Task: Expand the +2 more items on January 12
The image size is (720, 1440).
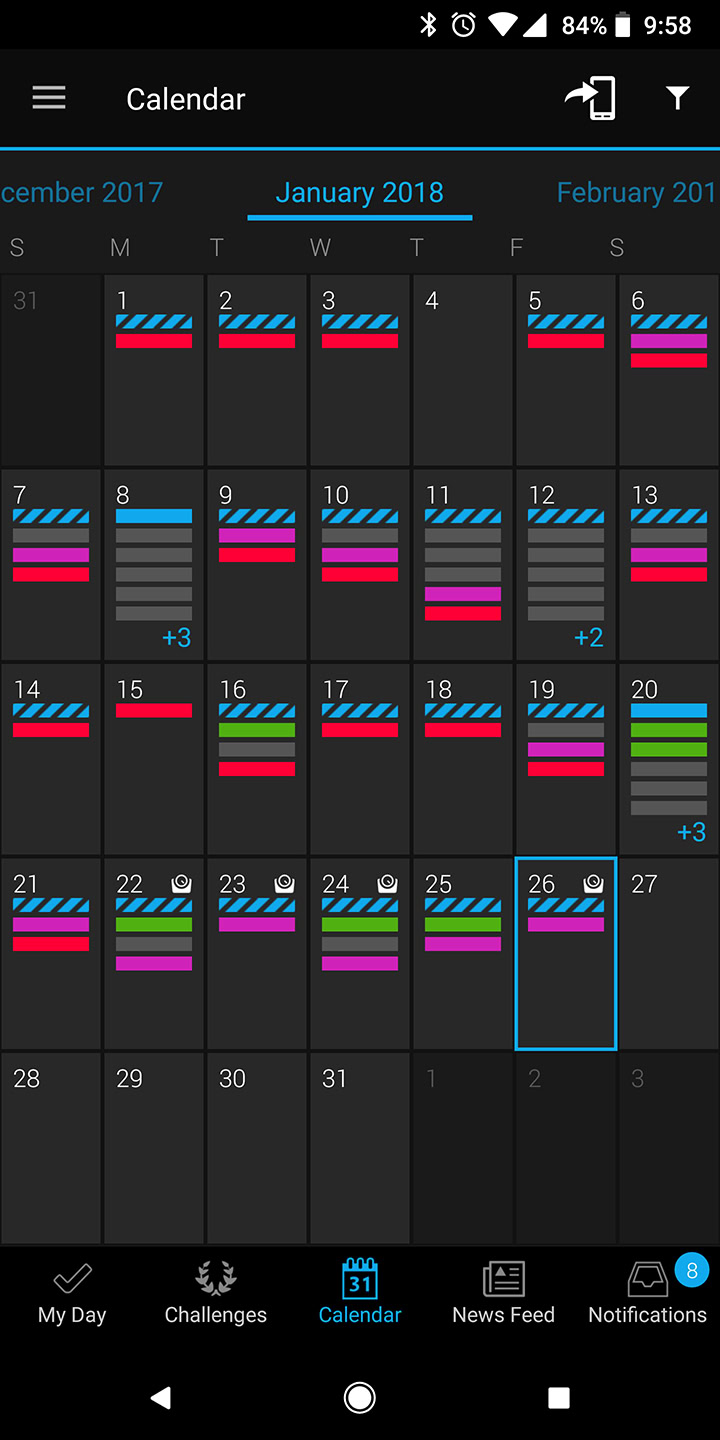Action: click(588, 638)
